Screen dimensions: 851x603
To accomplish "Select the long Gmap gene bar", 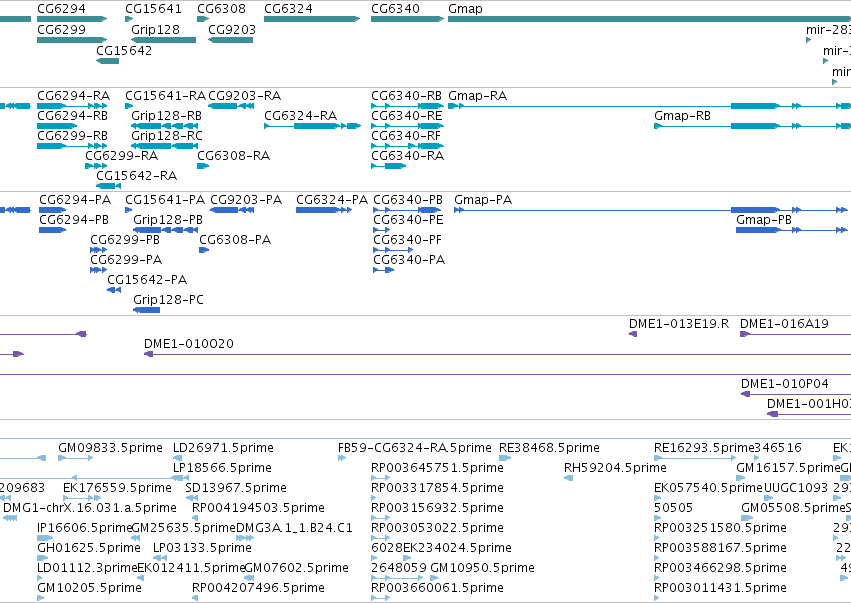I will pos(649,19).
